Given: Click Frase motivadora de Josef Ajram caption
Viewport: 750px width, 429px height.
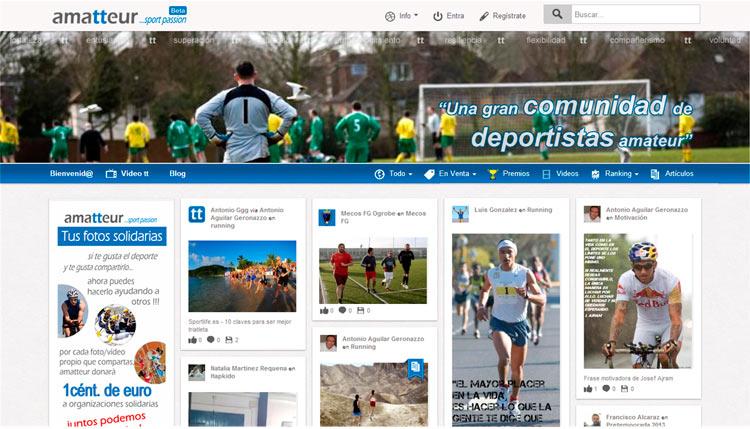Looking at the screenshot, I should coord(628,378).
